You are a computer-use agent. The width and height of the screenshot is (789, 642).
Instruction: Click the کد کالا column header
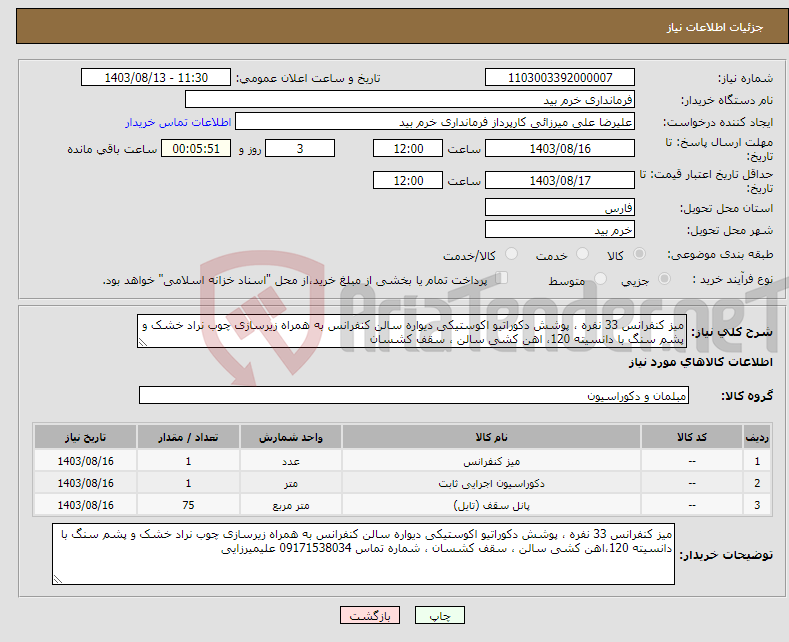[691, 437]
